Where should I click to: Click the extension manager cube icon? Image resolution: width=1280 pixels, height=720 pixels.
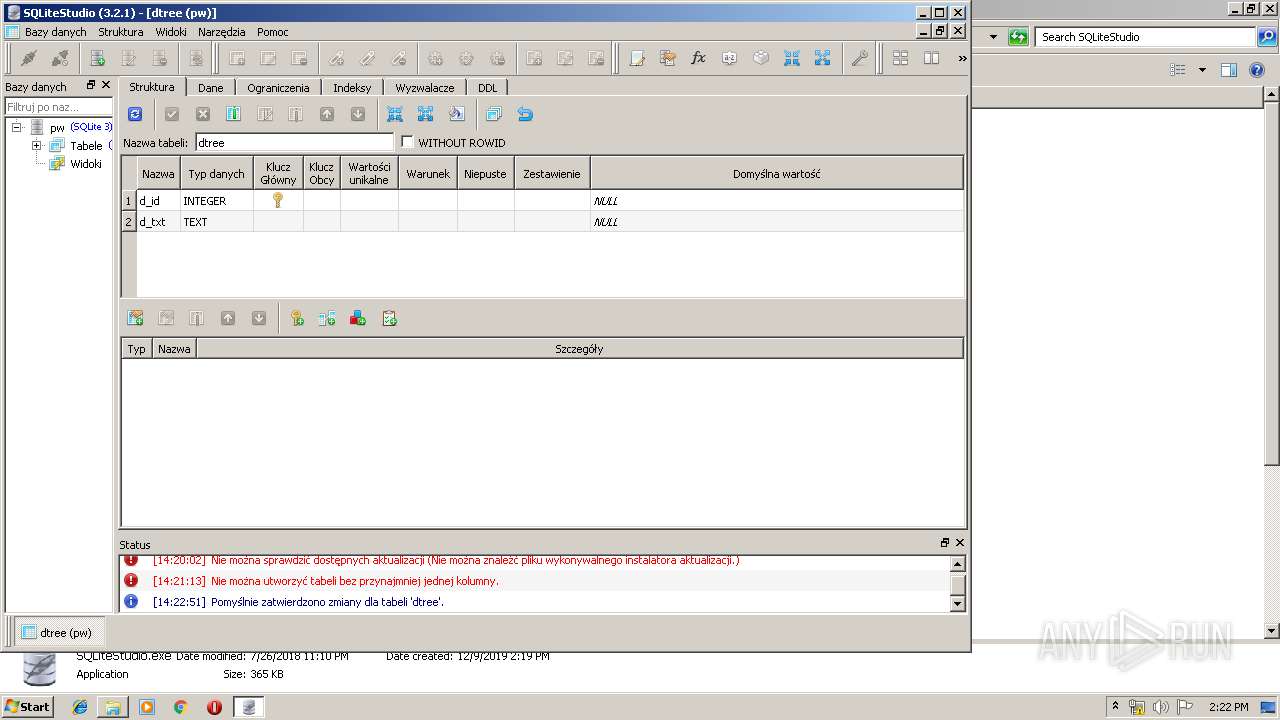(x=761, y=58)
